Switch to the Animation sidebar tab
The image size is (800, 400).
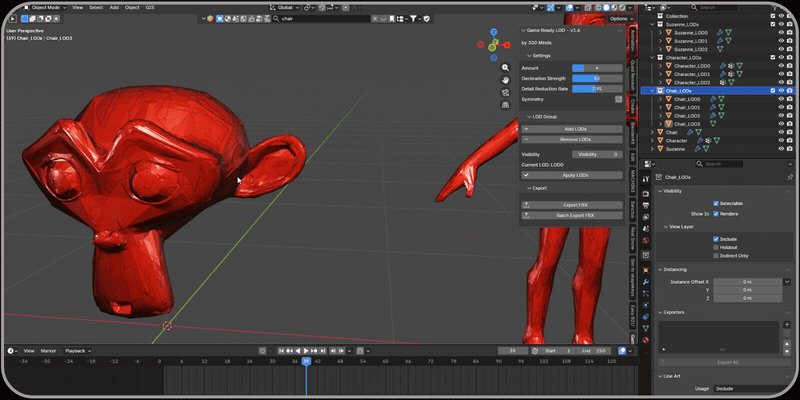tap(633, 40)
